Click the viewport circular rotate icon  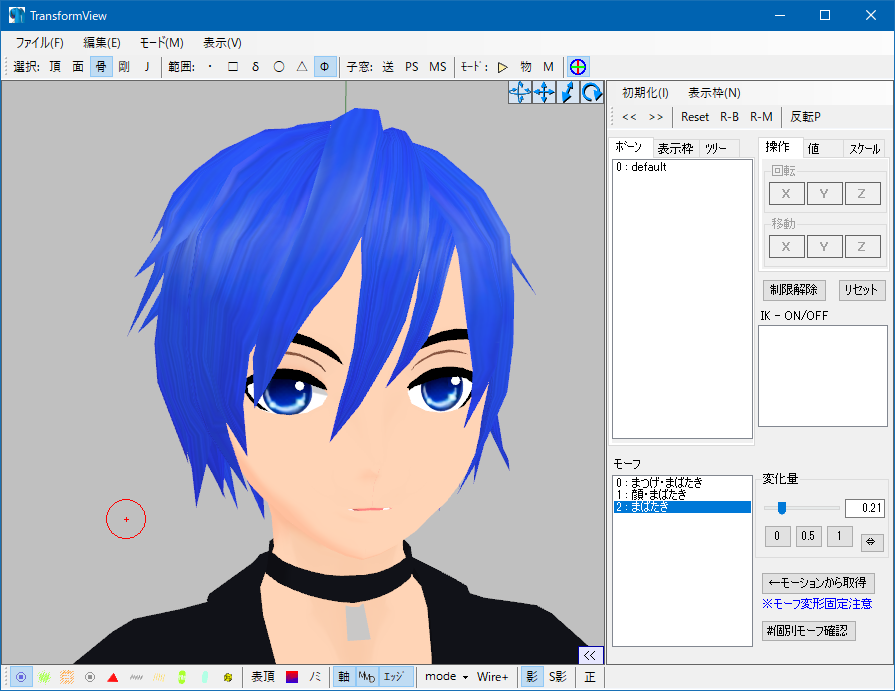pyautogui.click(x=592, y=92)
